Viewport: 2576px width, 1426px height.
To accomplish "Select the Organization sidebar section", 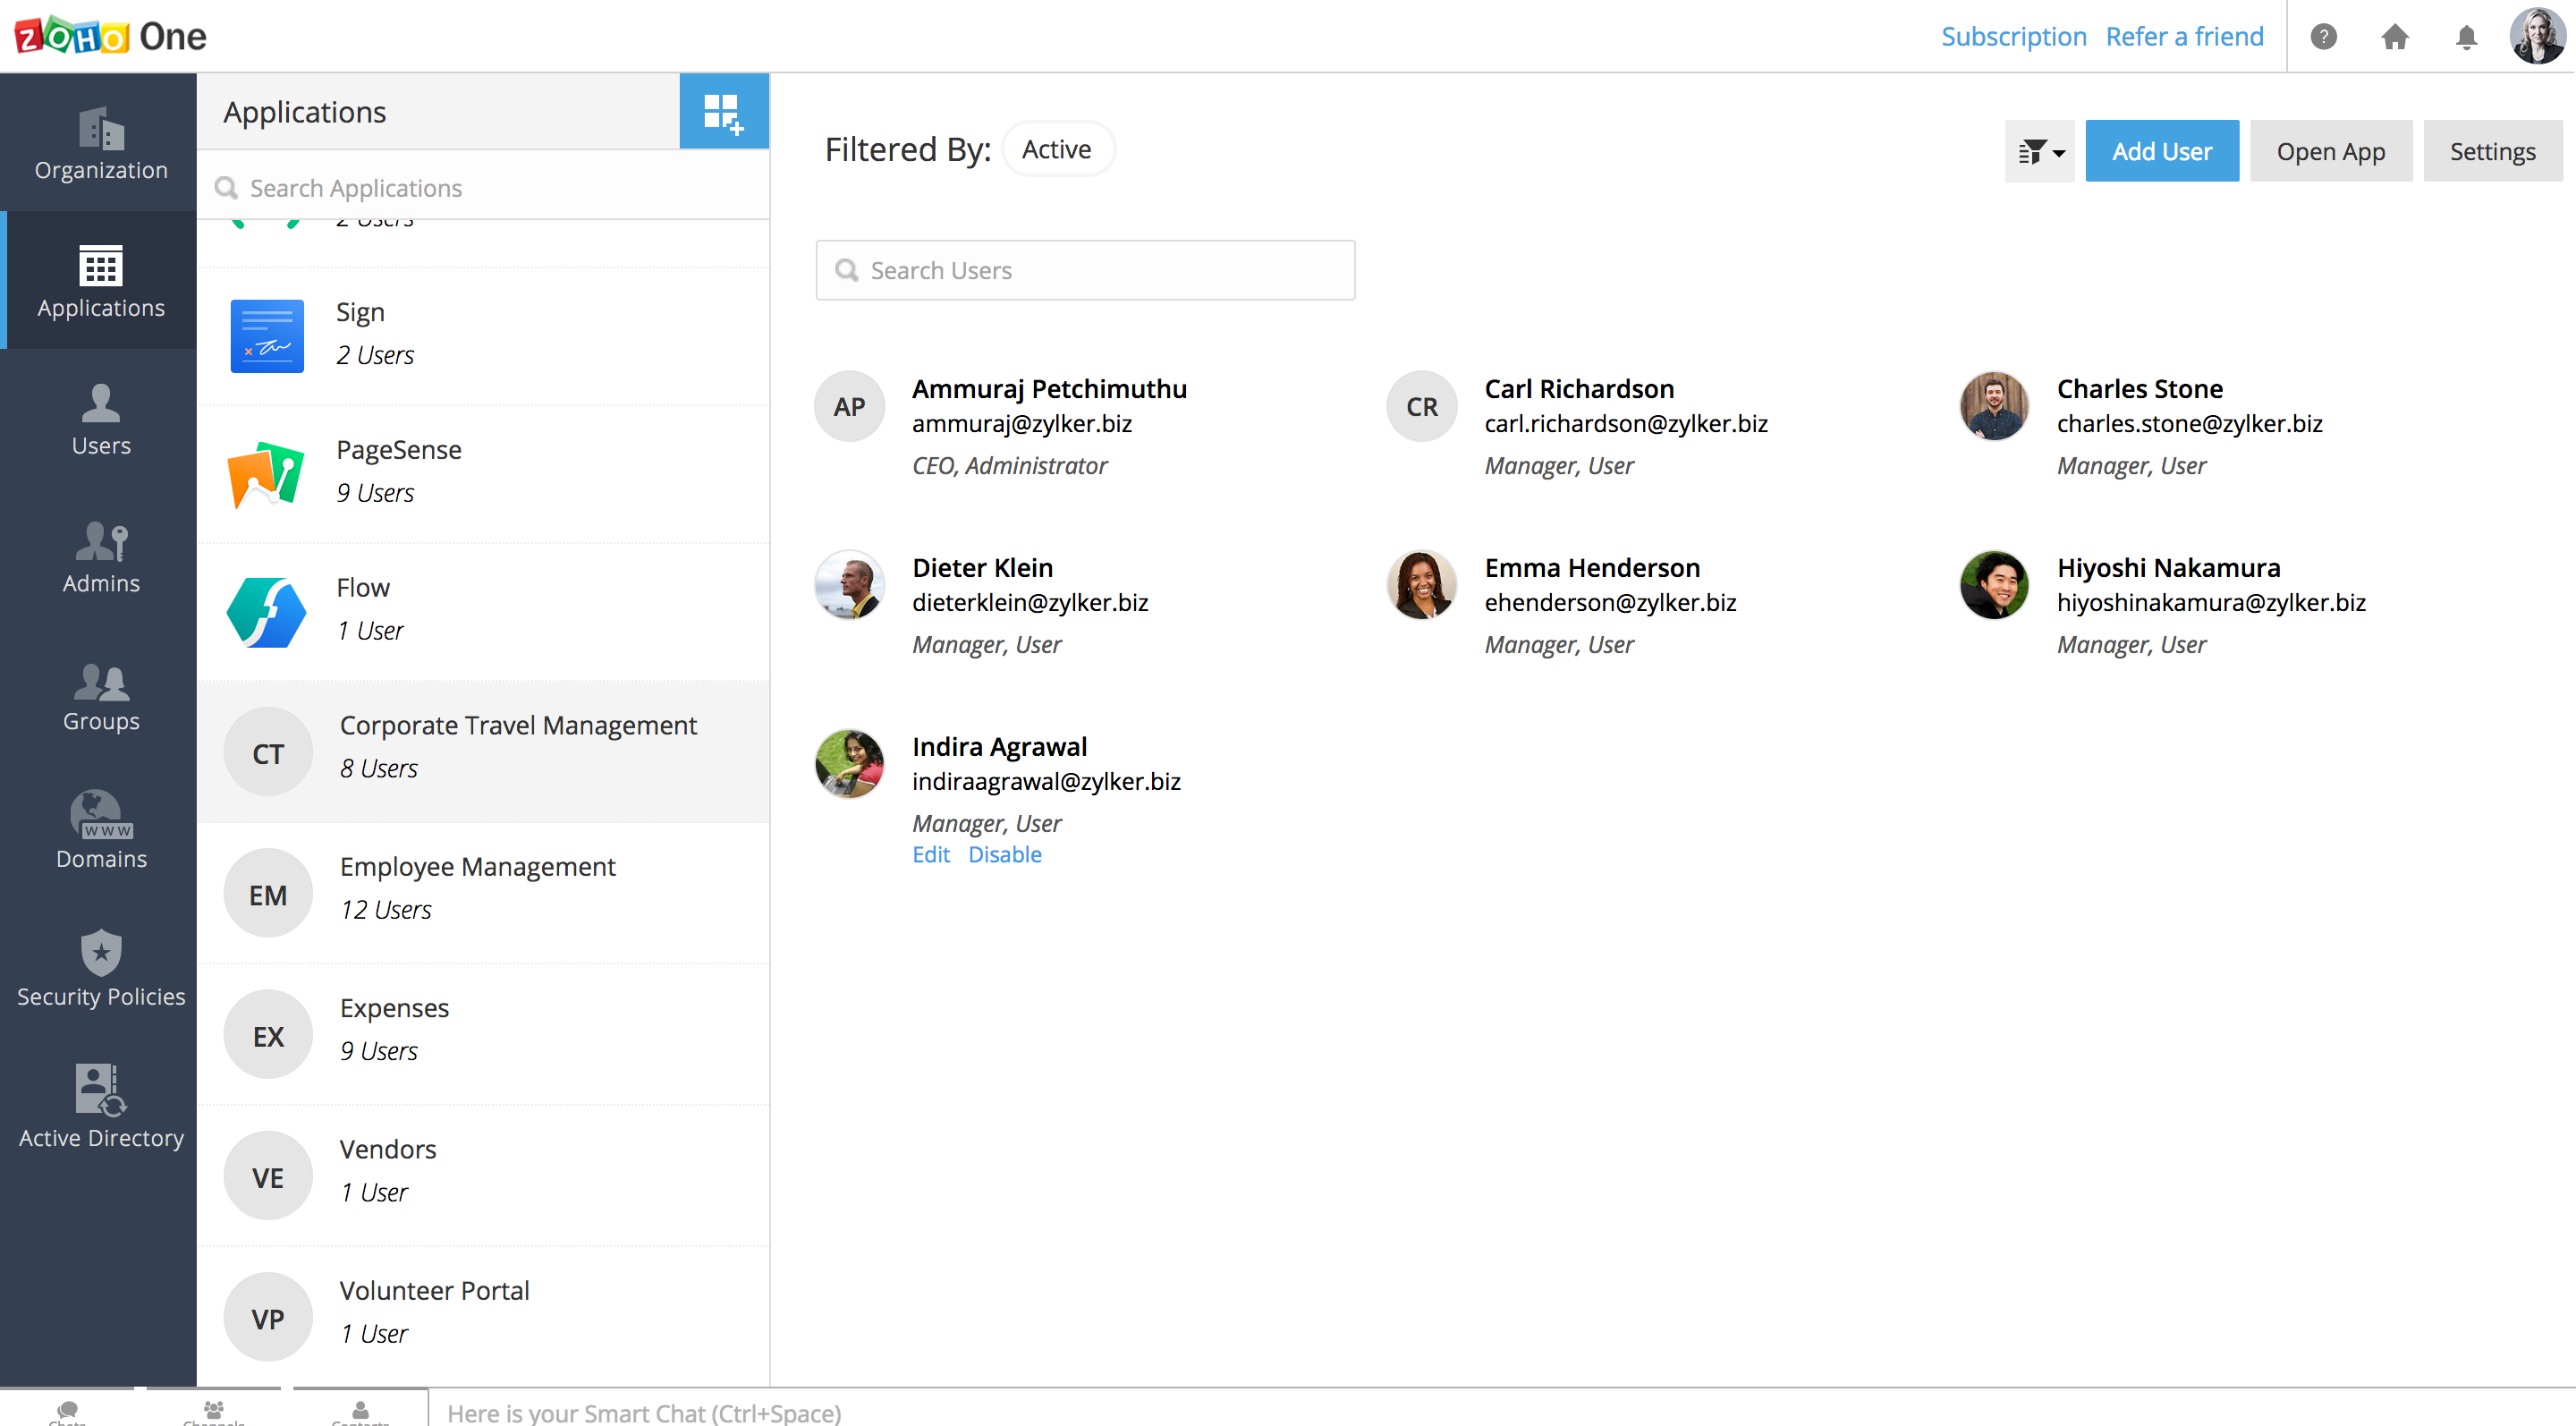I will [100, 142].
